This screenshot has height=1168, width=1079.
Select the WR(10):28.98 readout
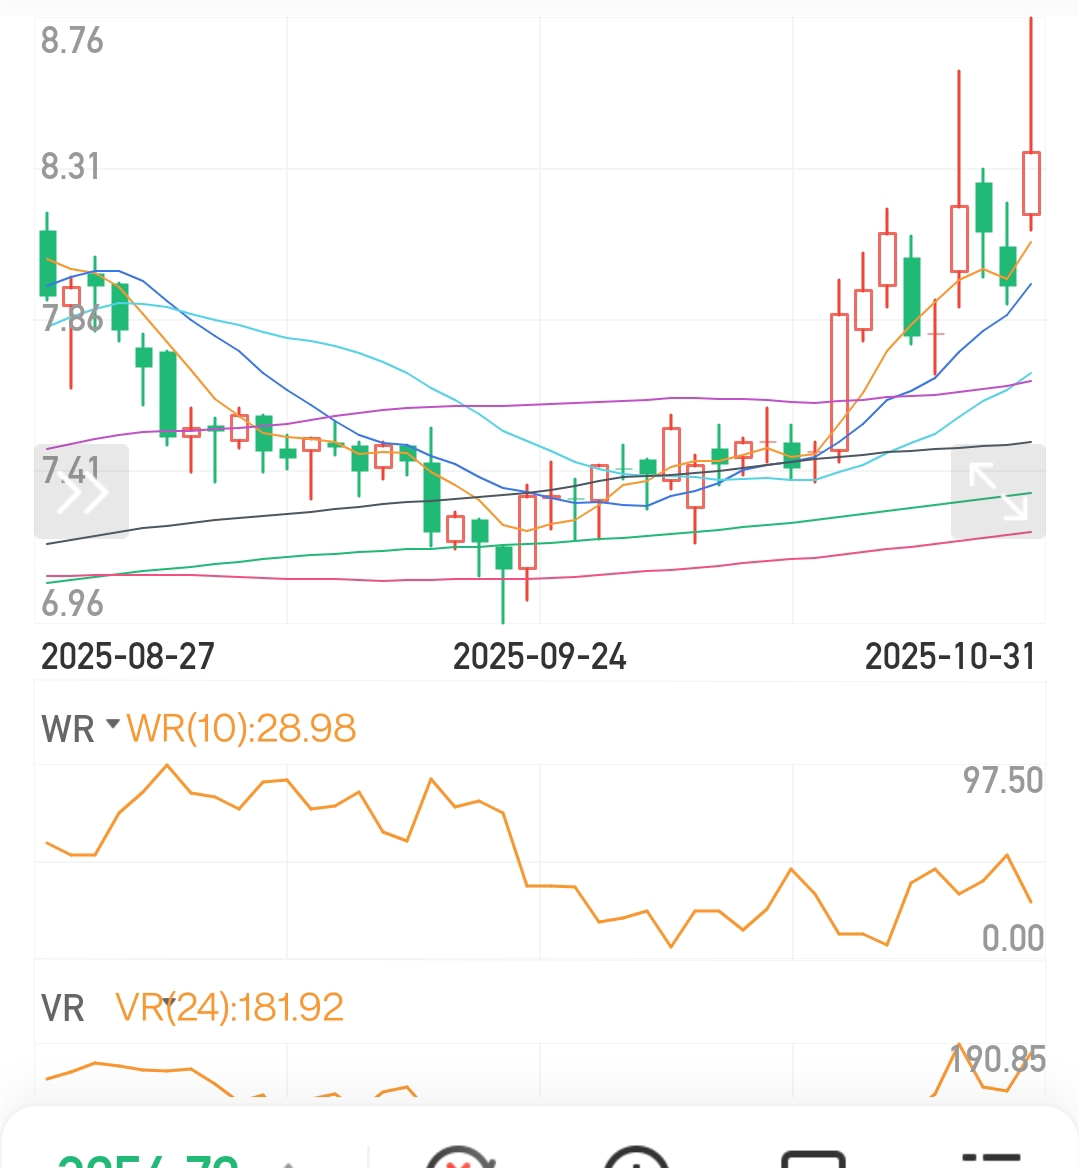pyautogui.click(x=241, y=729)
